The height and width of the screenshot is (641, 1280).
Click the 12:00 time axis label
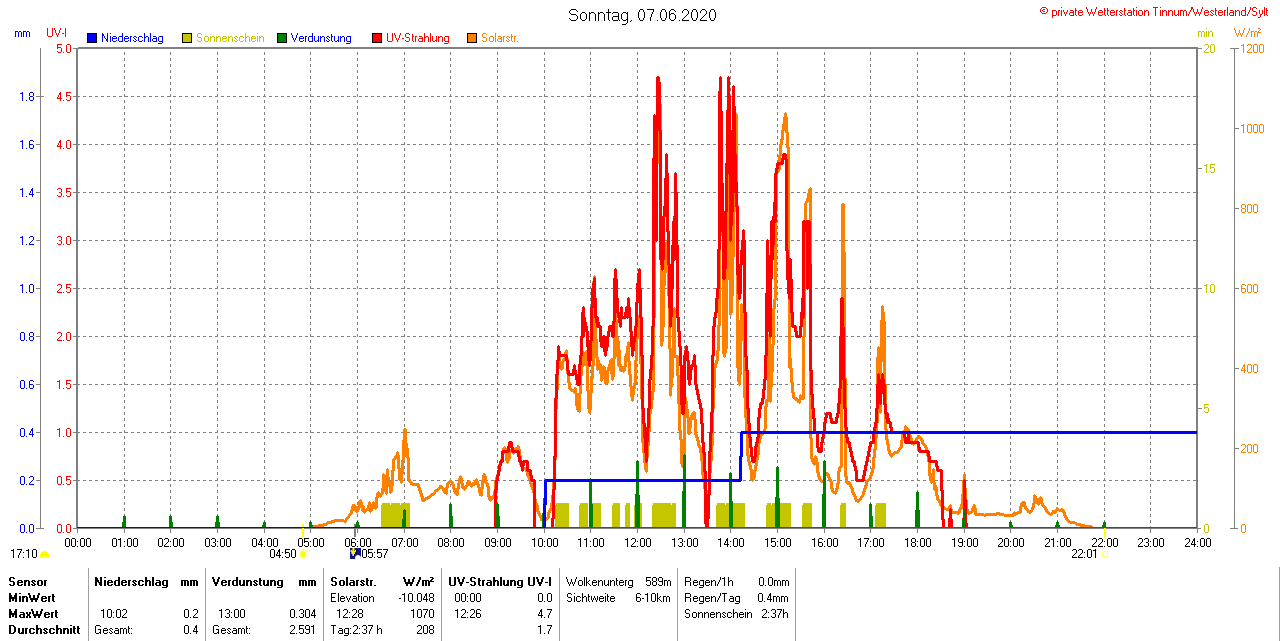click(x=638, y=543)
